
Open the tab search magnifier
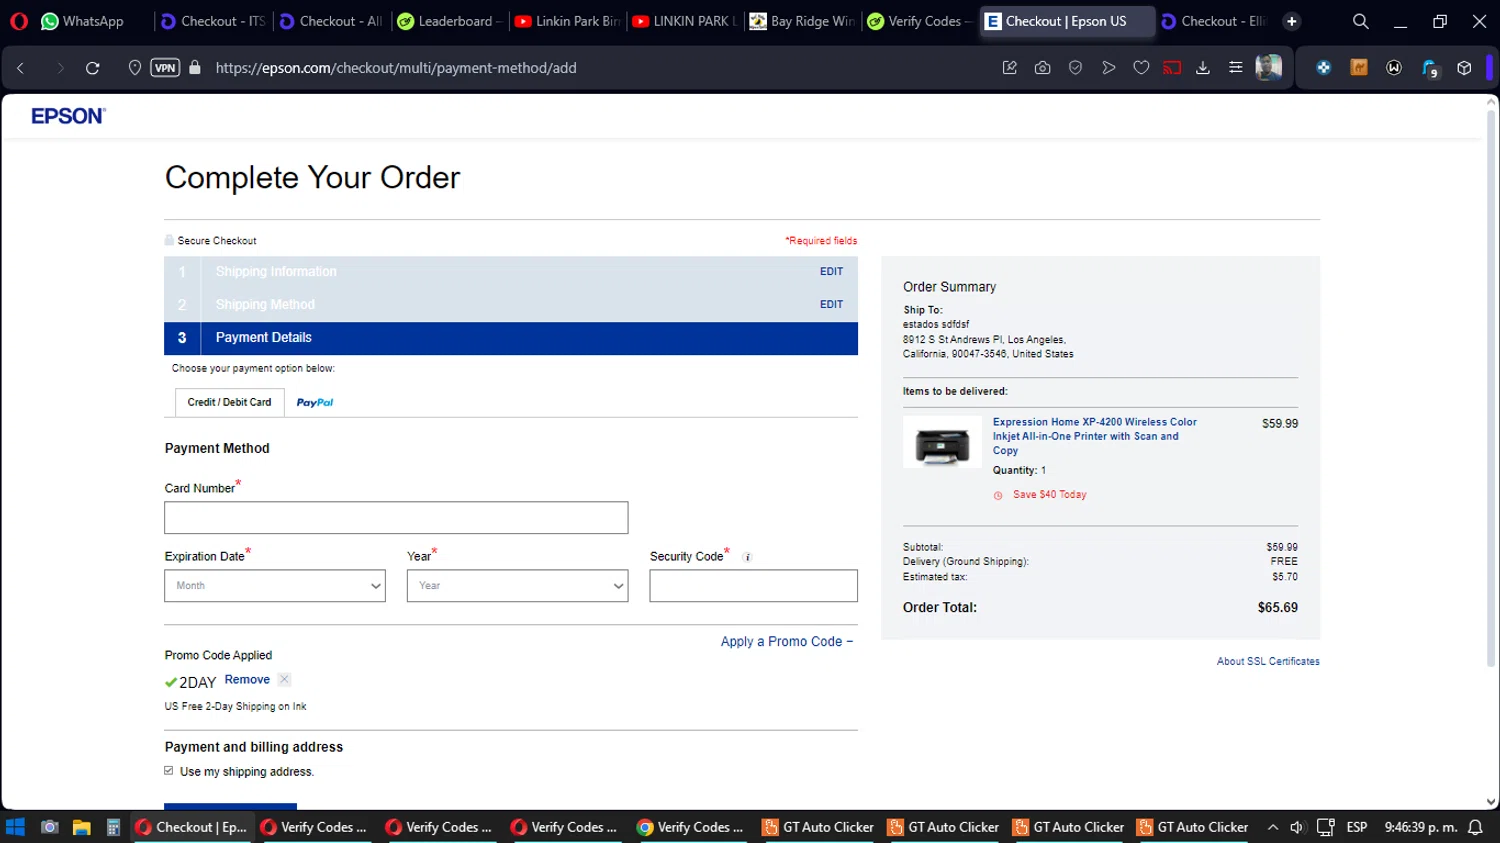coord(1360,21)
